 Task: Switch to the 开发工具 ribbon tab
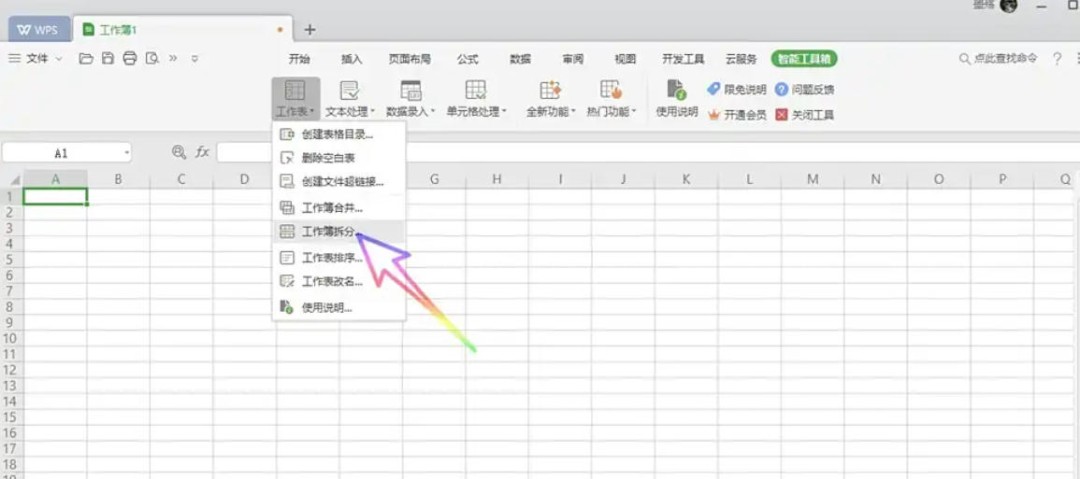[x=683, y=59]
